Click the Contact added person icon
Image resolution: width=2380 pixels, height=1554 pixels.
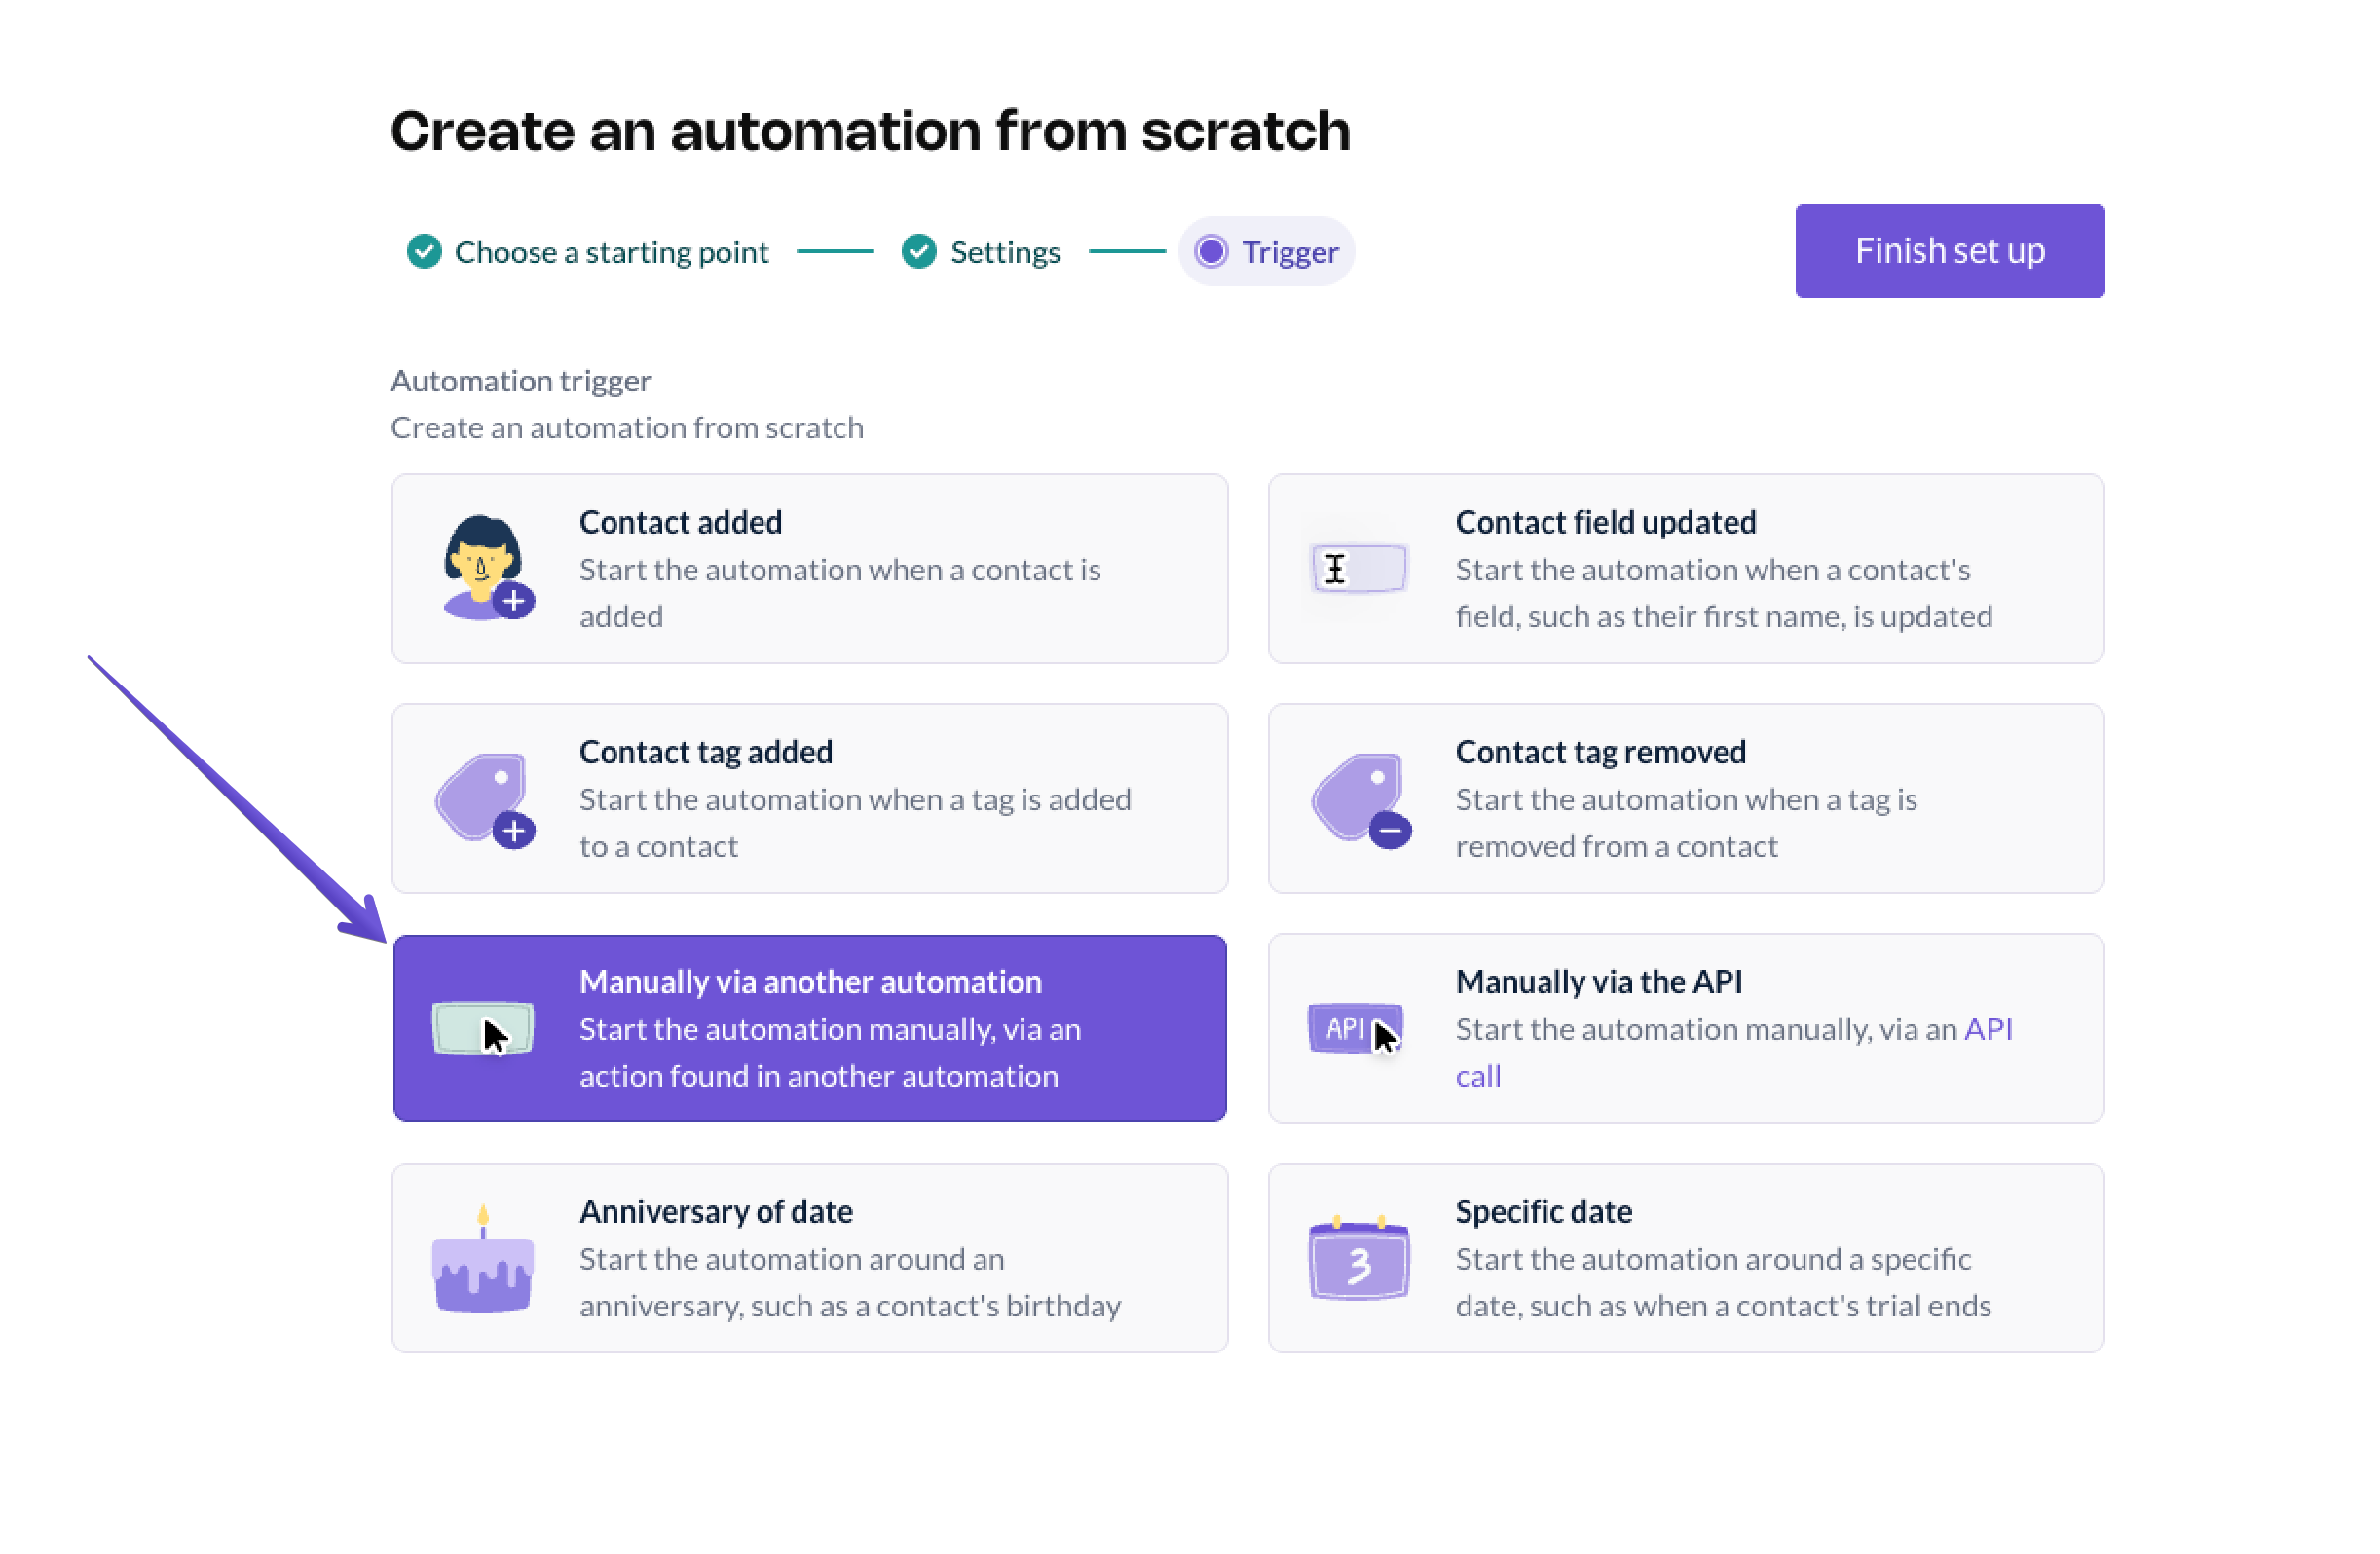[x=486, y=568]
